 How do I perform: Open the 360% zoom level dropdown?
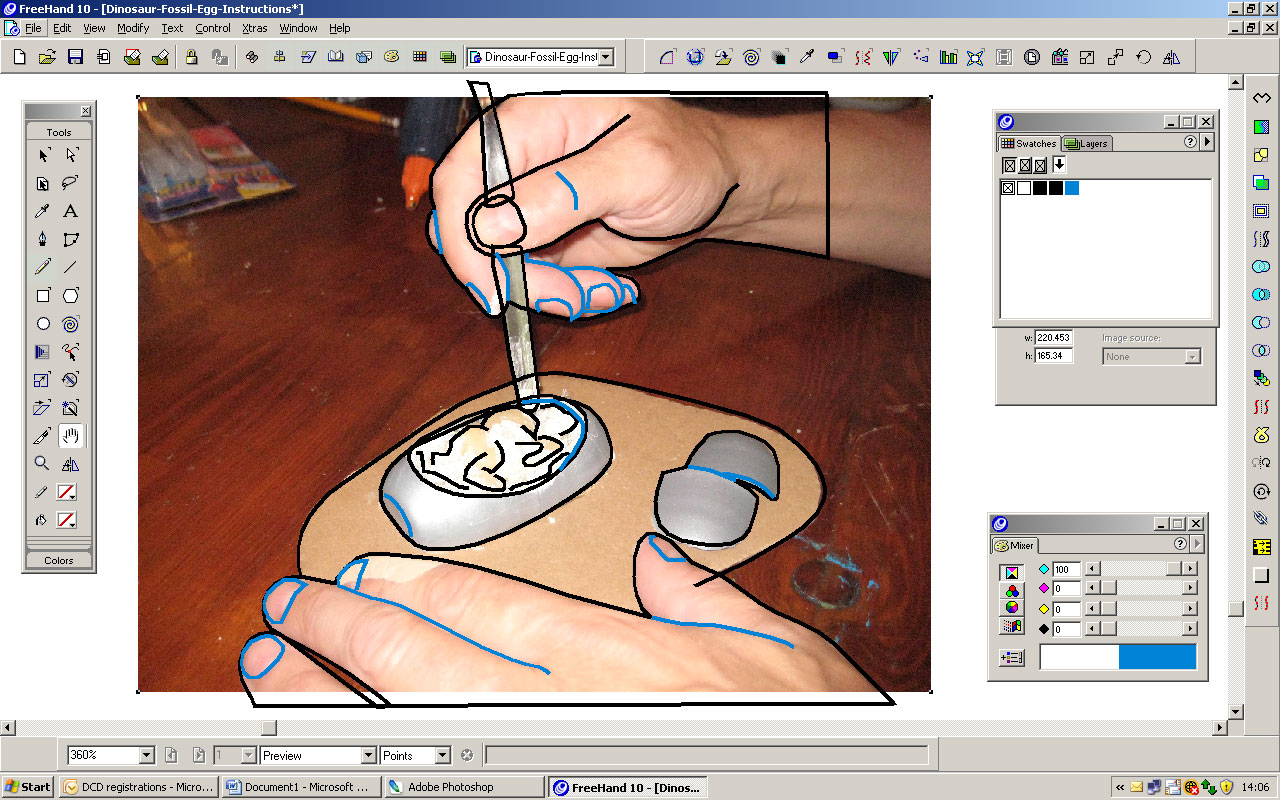(147, 756)
